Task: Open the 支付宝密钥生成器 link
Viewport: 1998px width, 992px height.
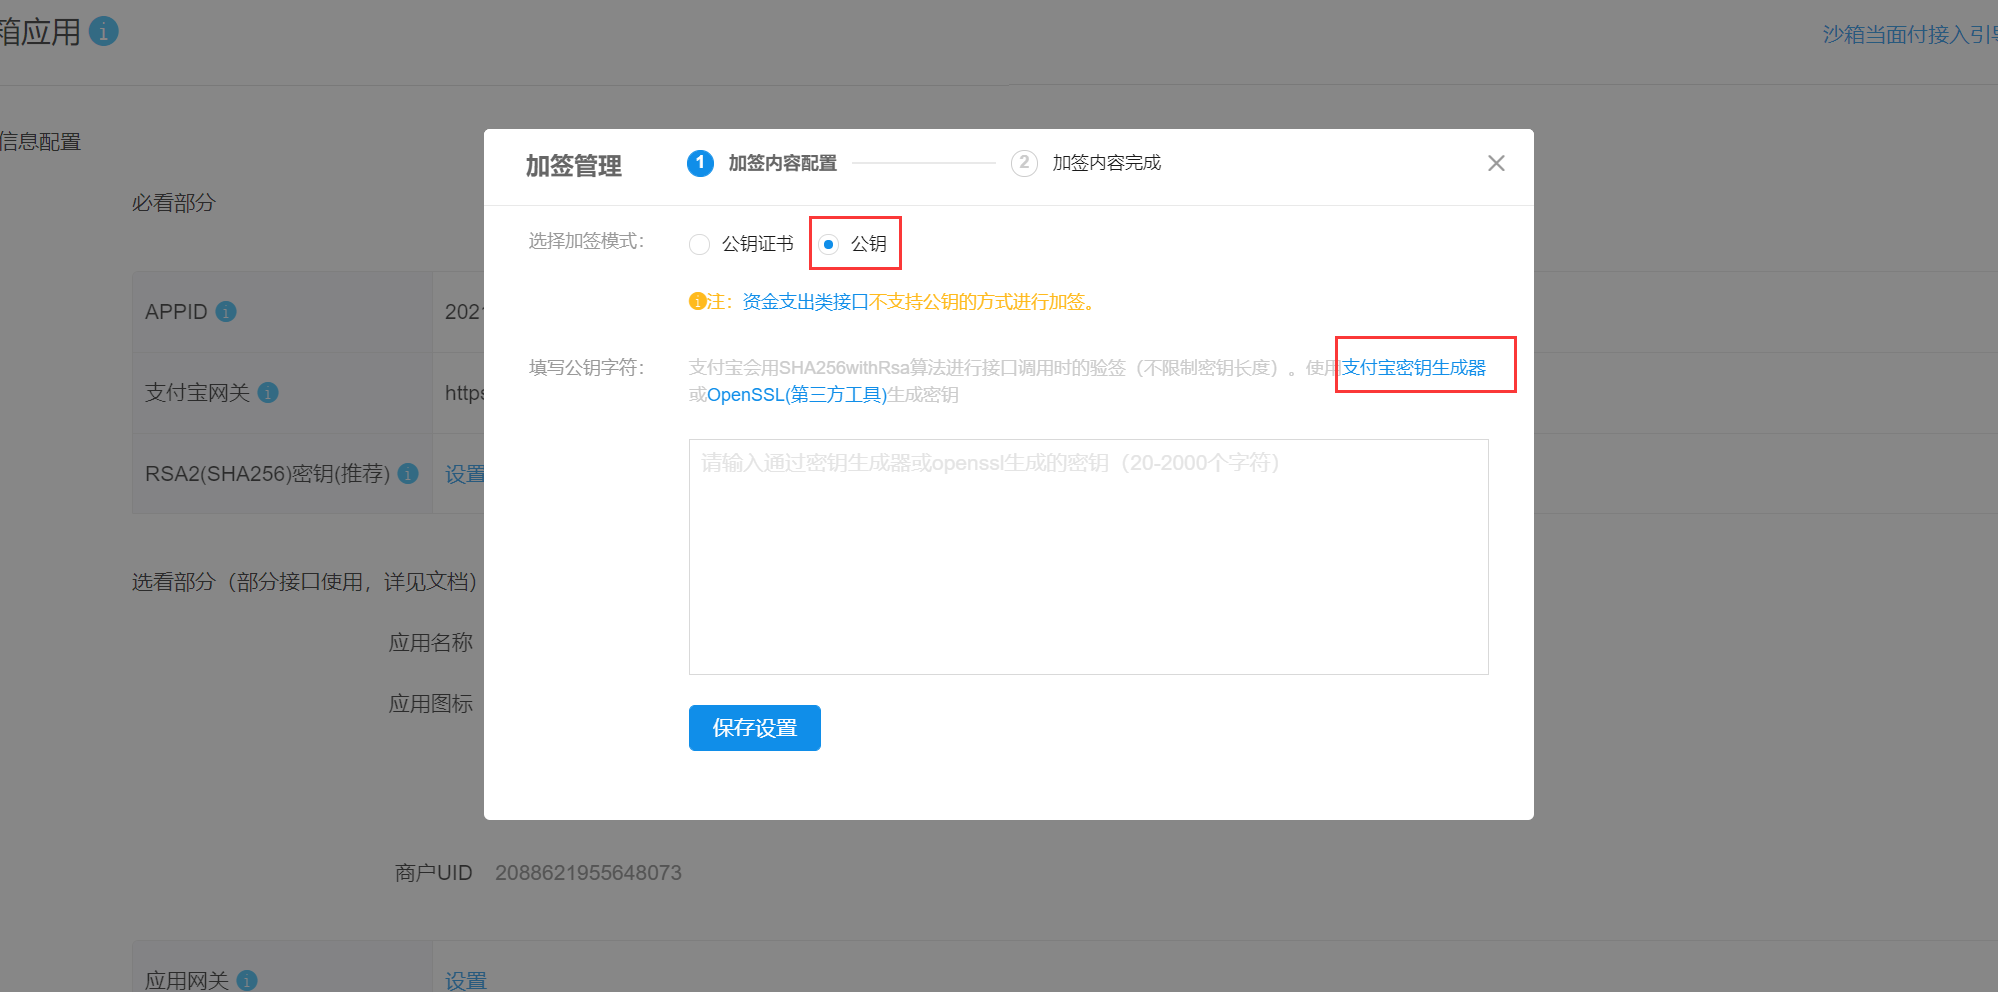Action: point(1413,368)
